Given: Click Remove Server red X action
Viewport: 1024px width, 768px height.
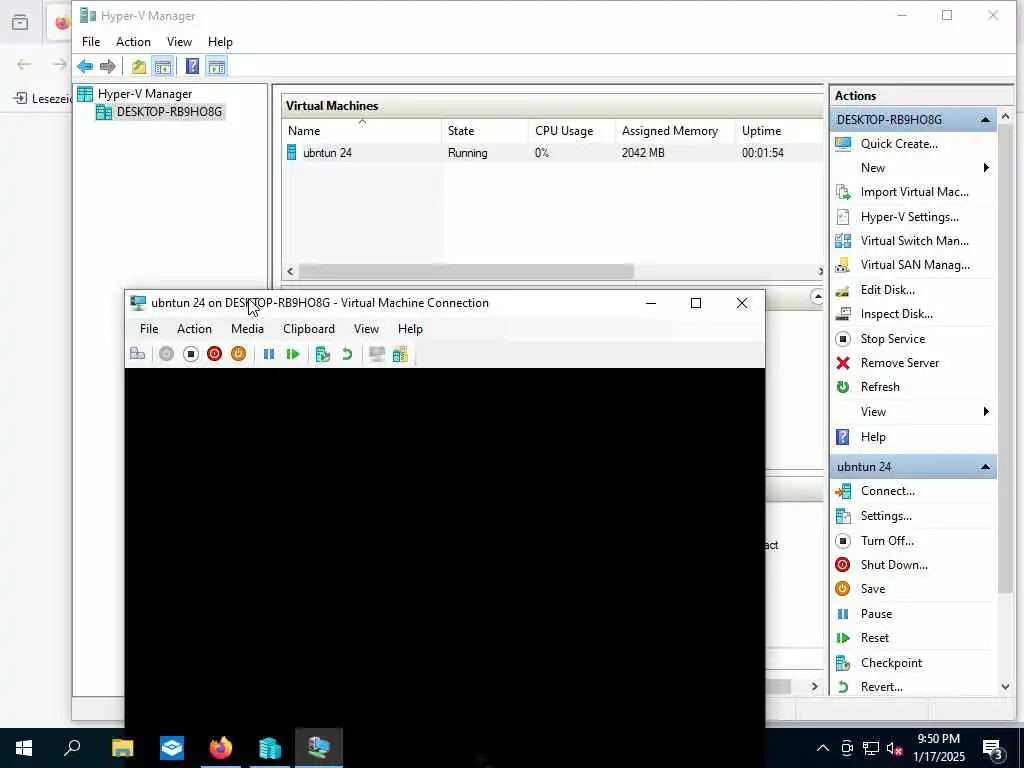Looking at the screenshot, I should [899, 363].
